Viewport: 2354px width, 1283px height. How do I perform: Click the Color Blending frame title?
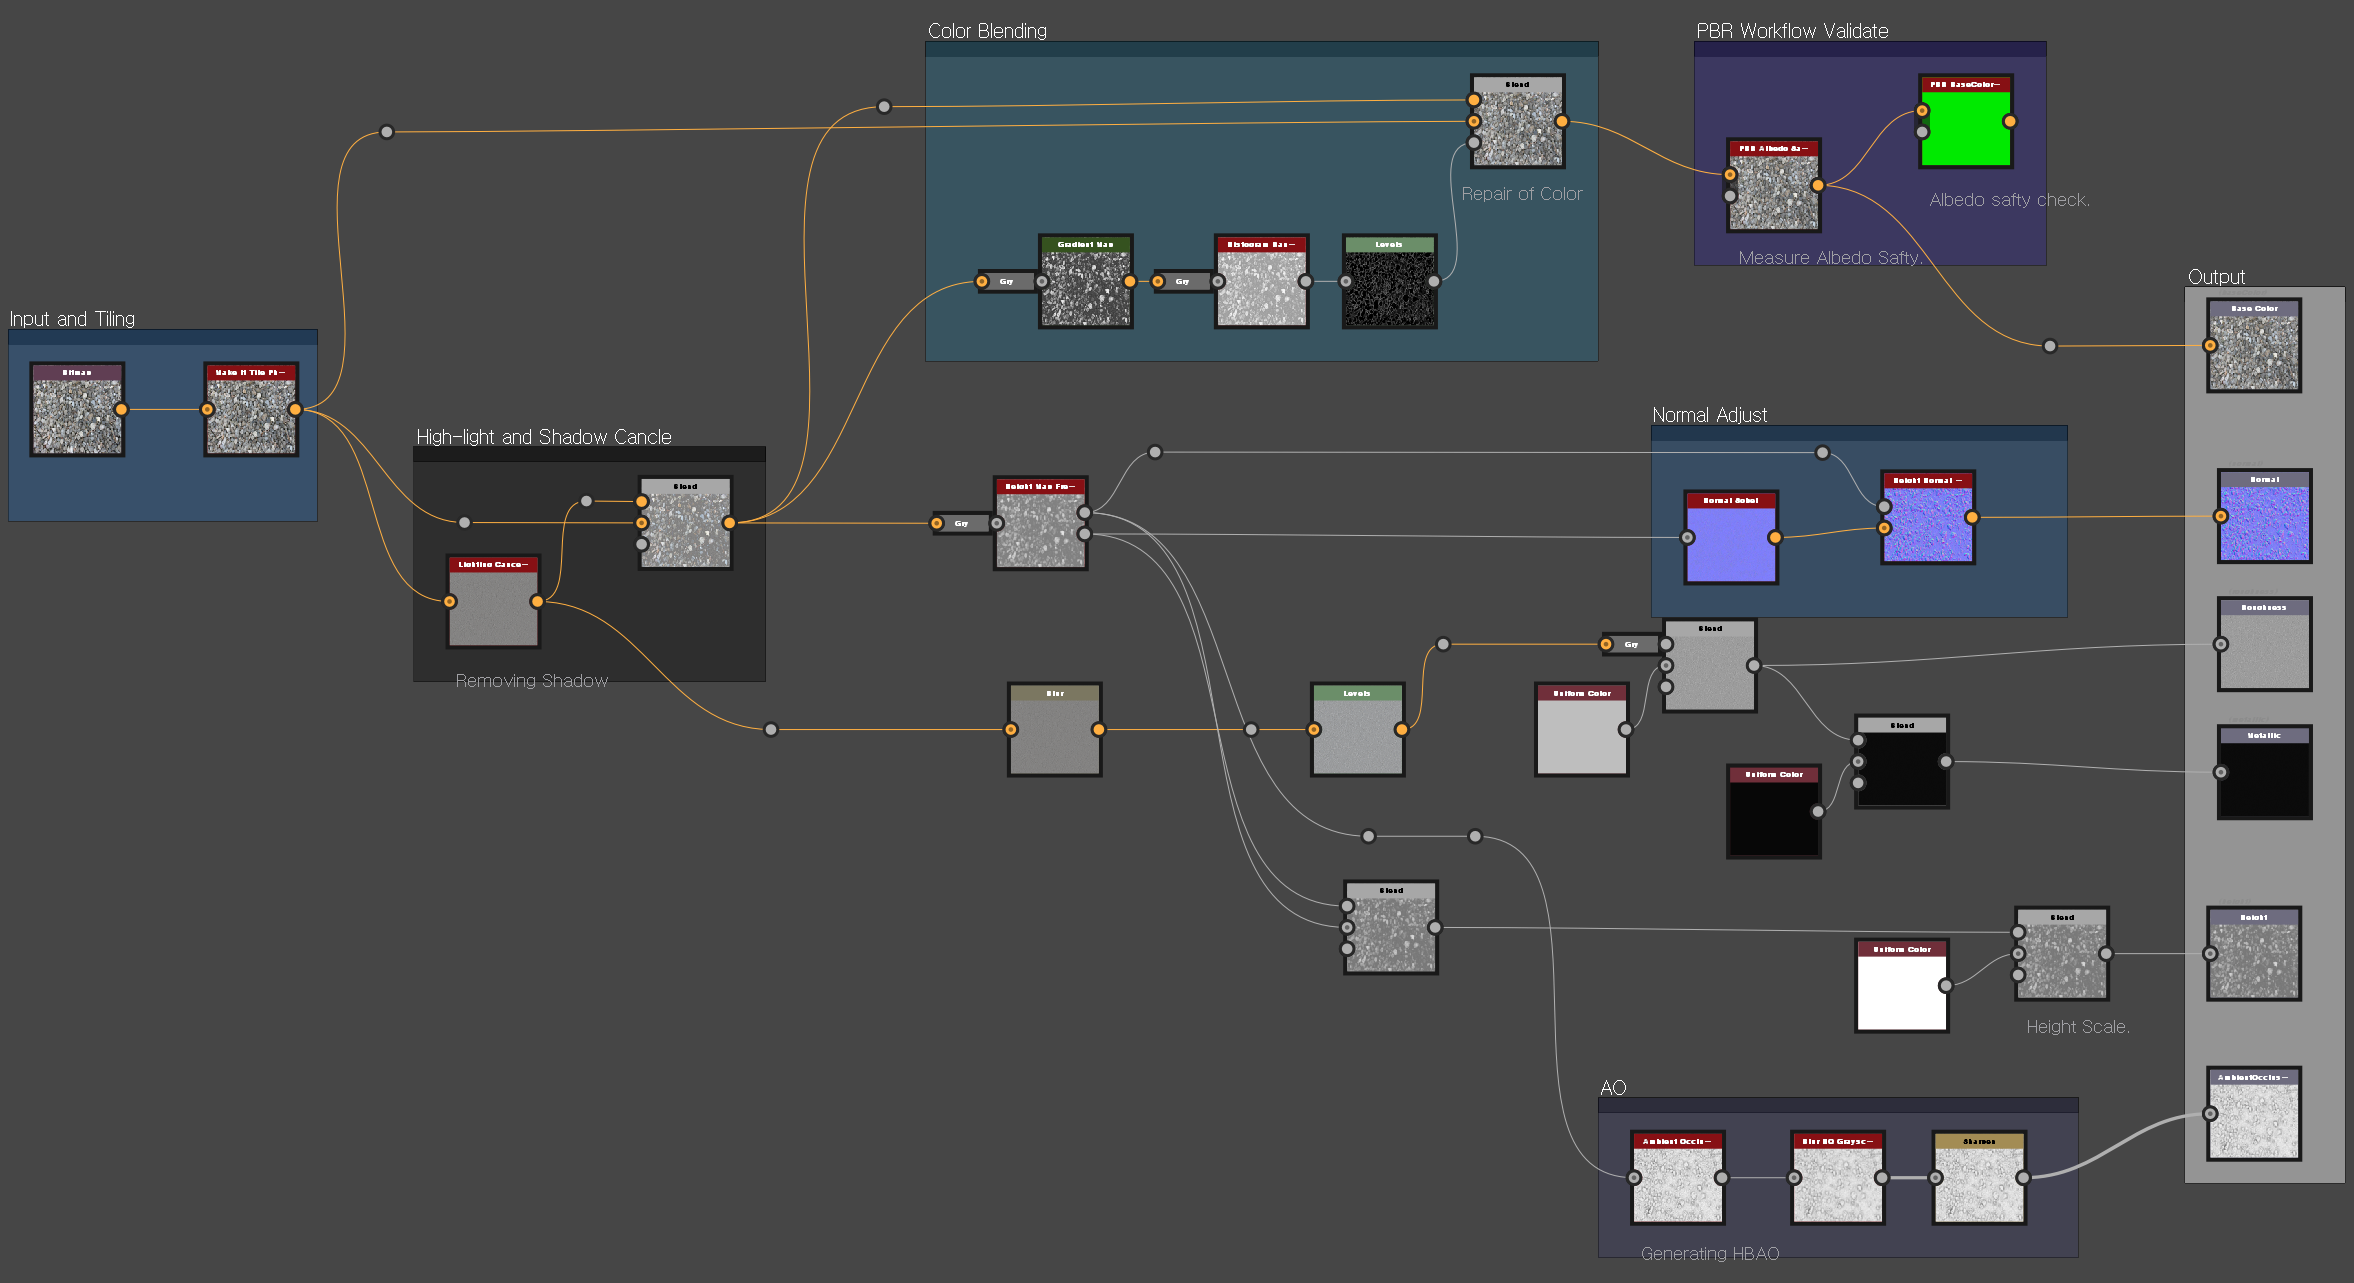coord(987,31)
